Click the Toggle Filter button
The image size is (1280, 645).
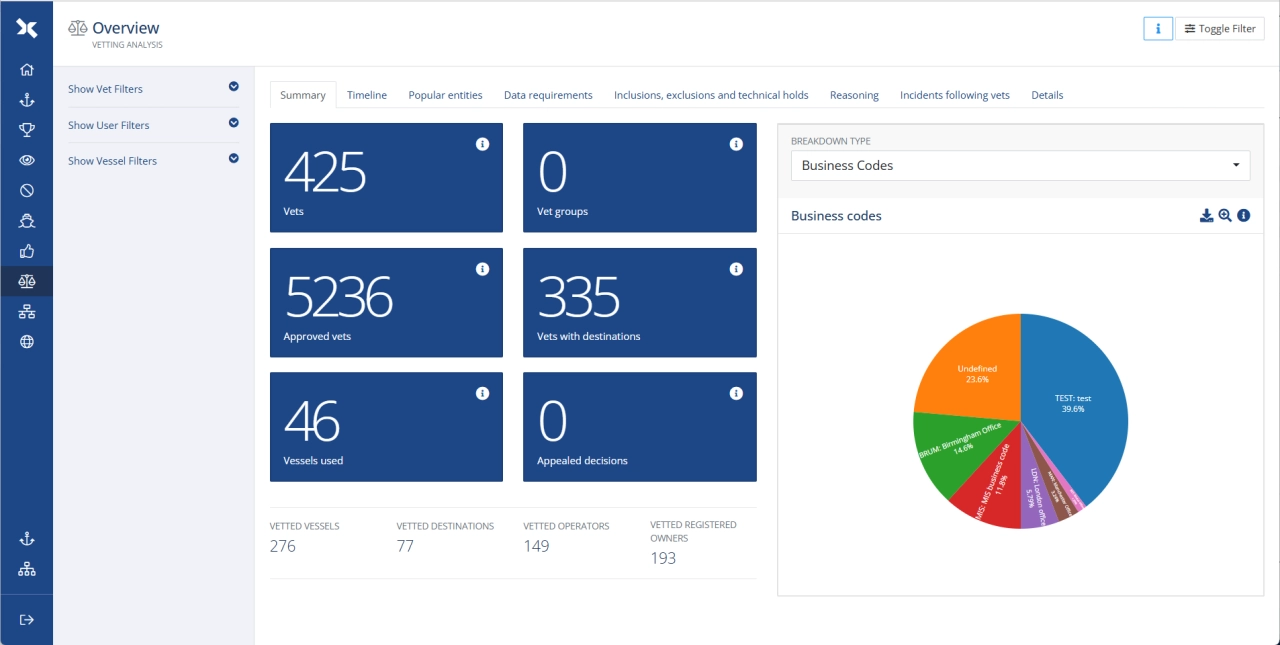(x=1220, y=29)
